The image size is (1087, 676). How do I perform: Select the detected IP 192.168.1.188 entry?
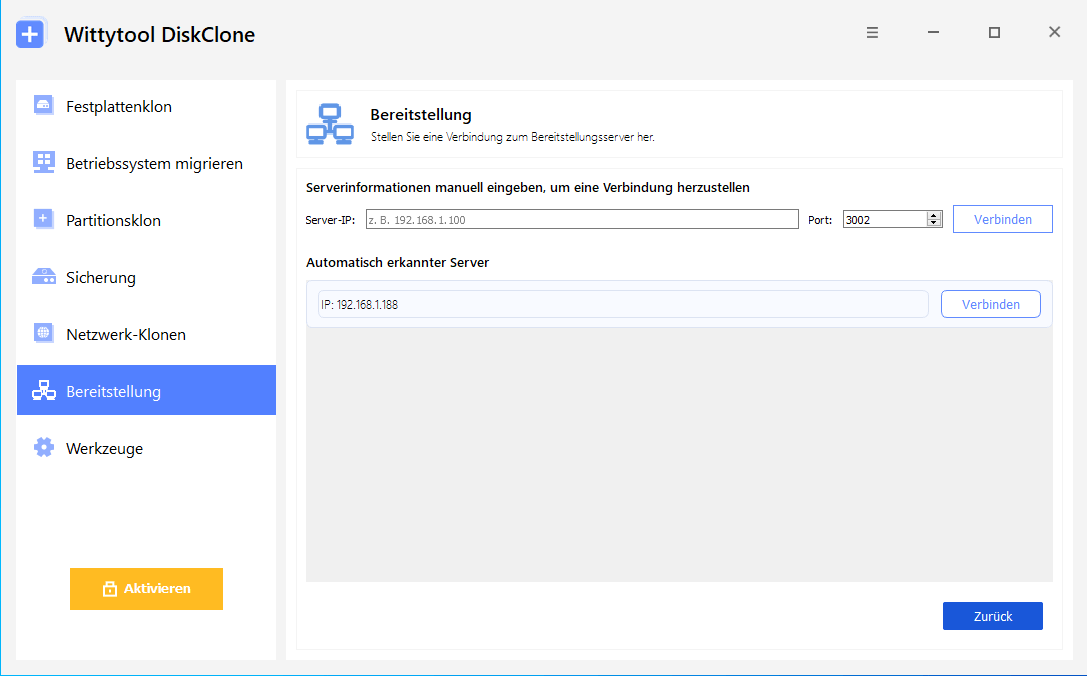click(x=623, y=304)
